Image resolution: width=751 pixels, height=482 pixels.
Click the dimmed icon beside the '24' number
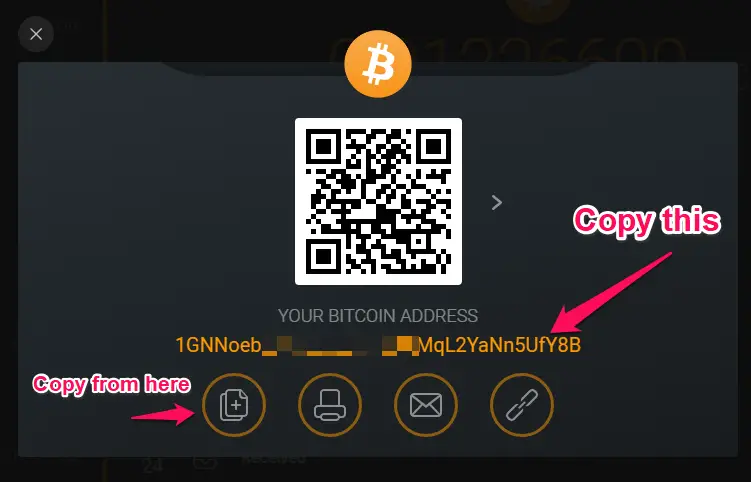[205, 462]
